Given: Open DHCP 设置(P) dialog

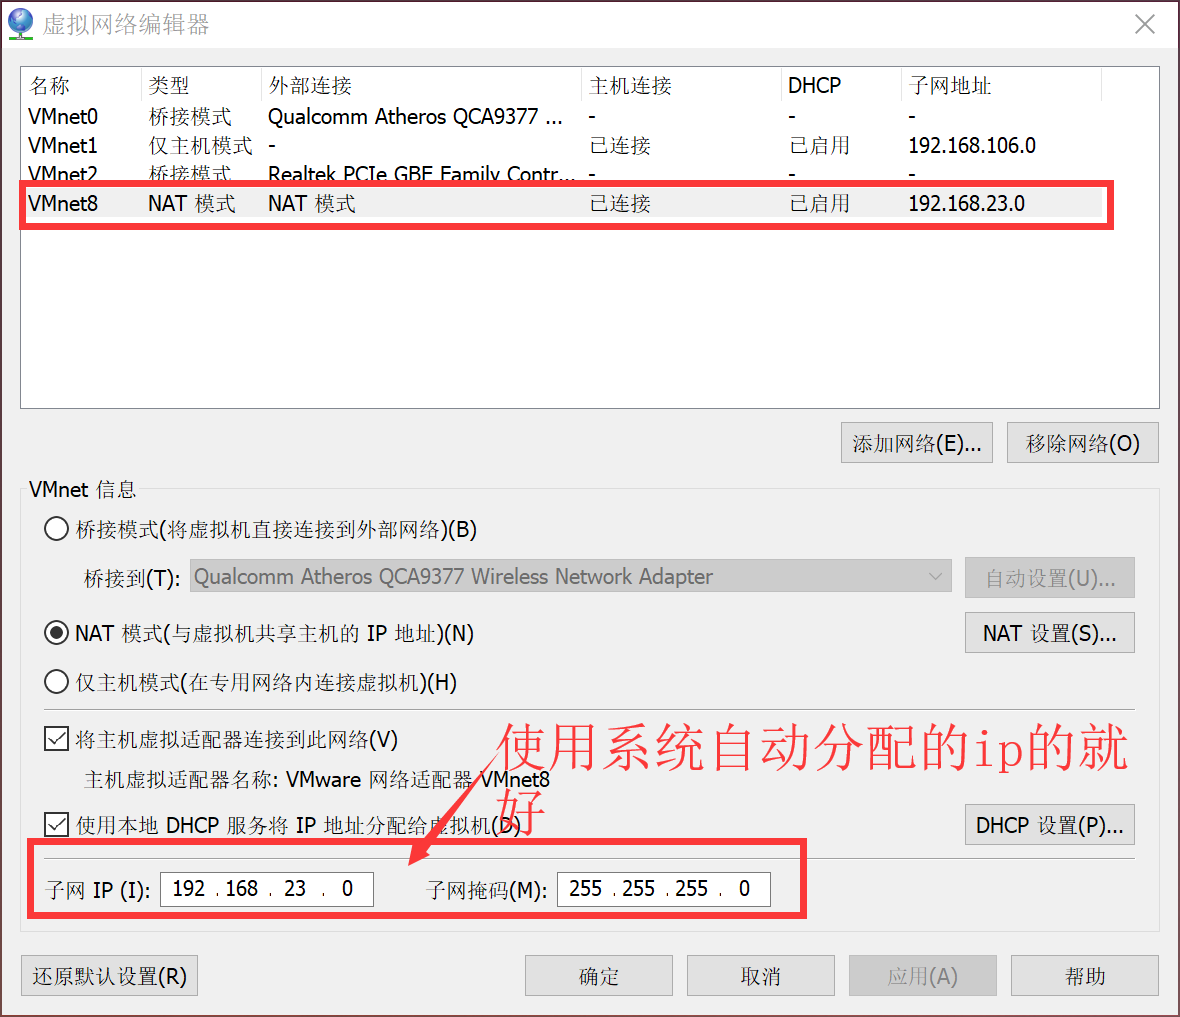Looking at the screenshot, I should click(x=1049, y=824).
